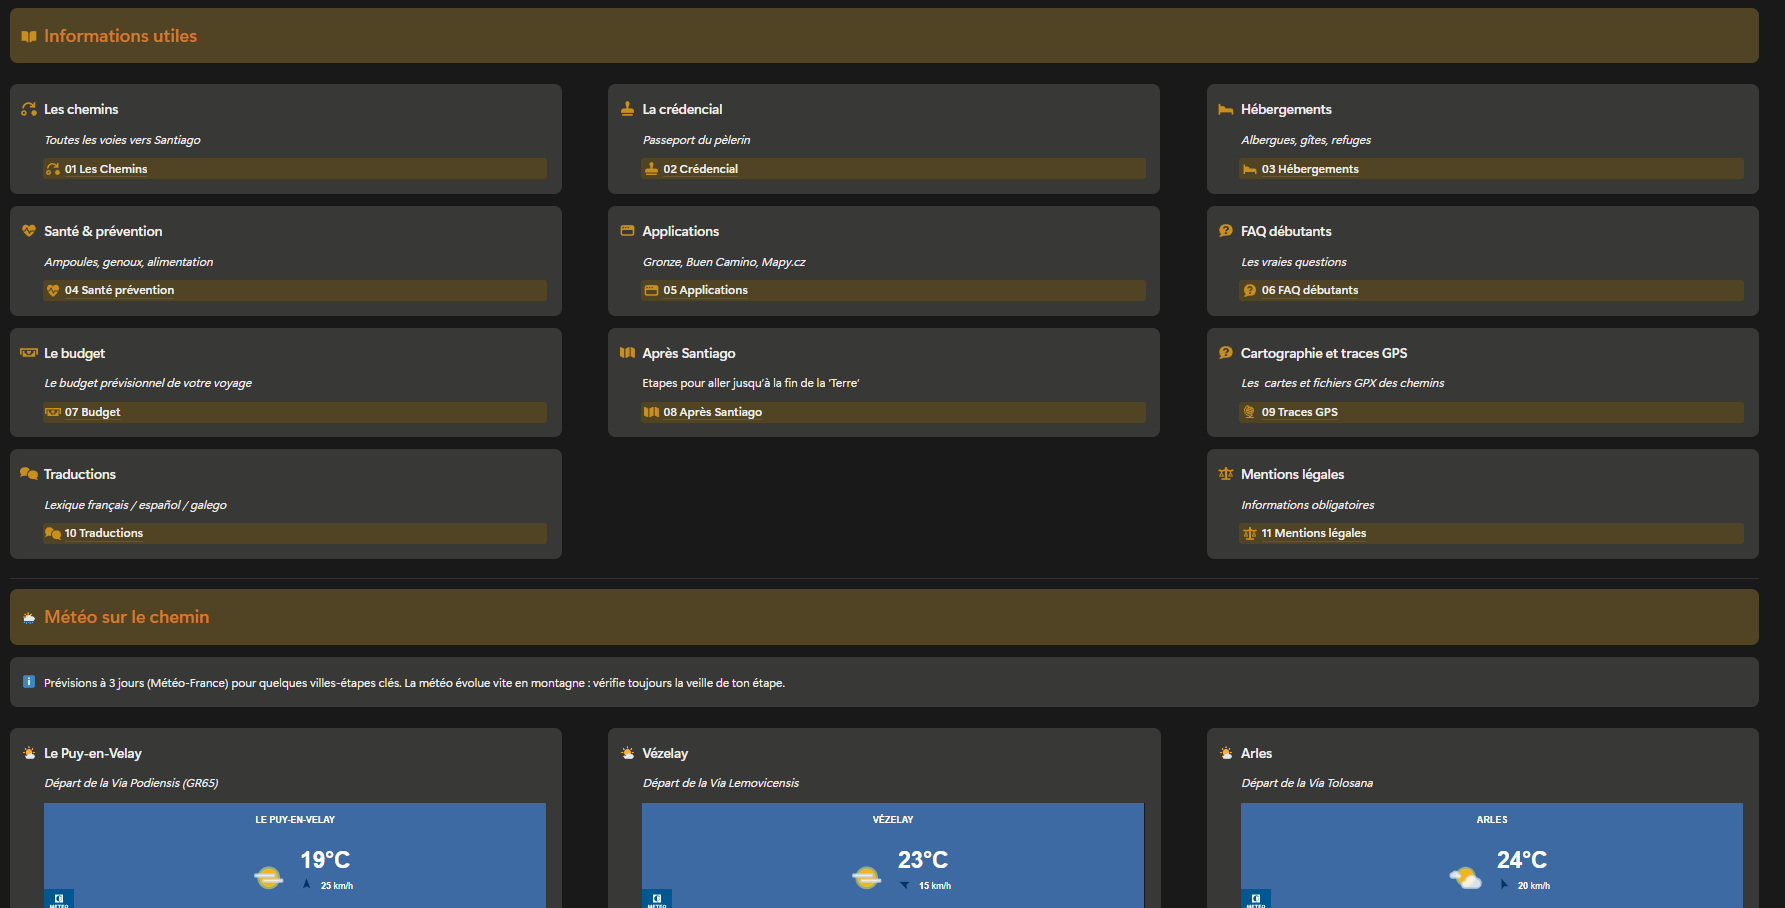This screenshot has height=908, width=1785.
Task: Click the stamp icon beside La crédencial heading
Action: 627,109
